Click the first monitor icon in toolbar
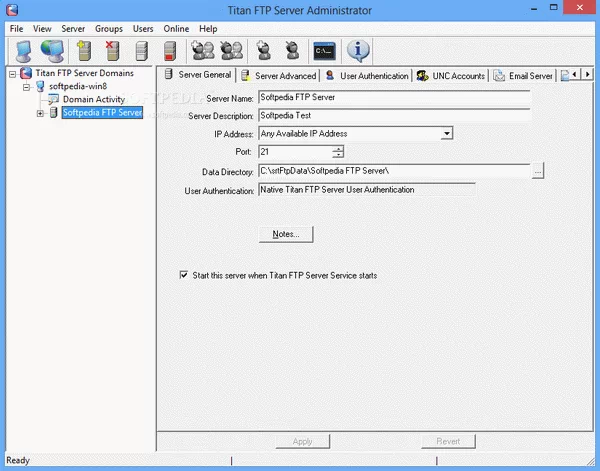The width and height of the screenshot is (600, 471). click(20, 50)
